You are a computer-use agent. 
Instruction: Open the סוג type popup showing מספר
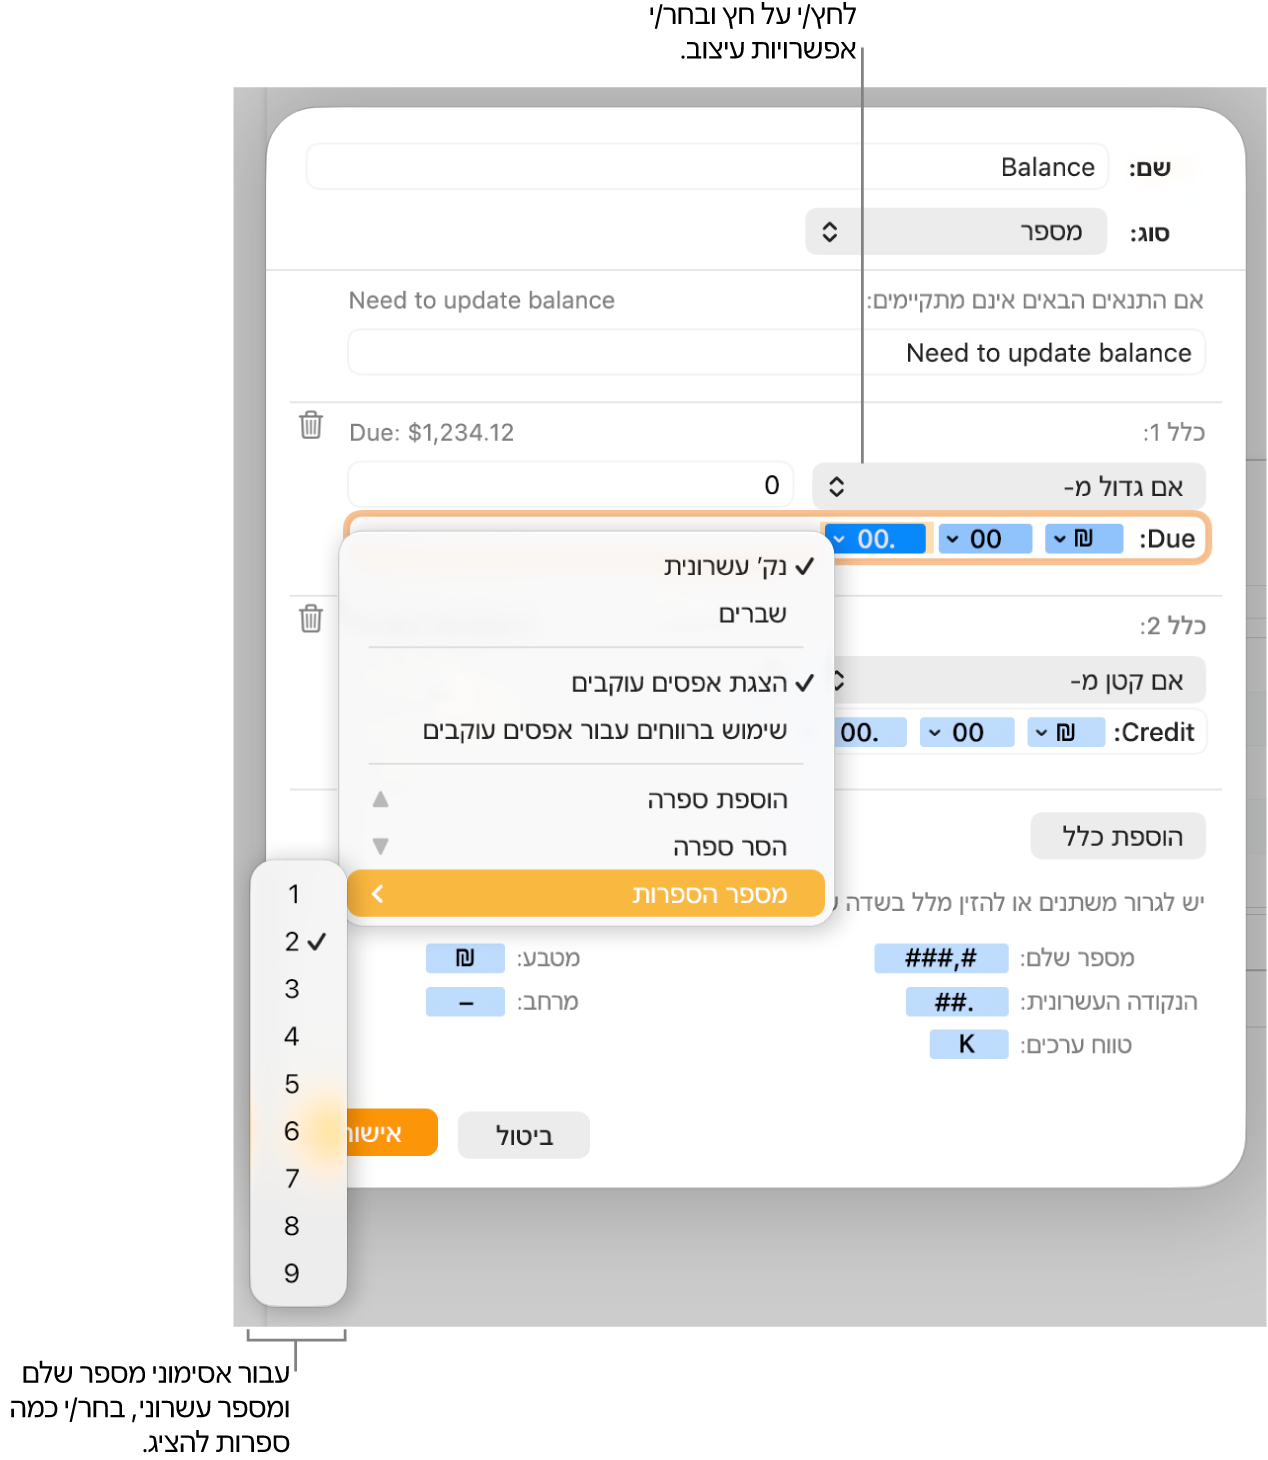pos(956,232)
